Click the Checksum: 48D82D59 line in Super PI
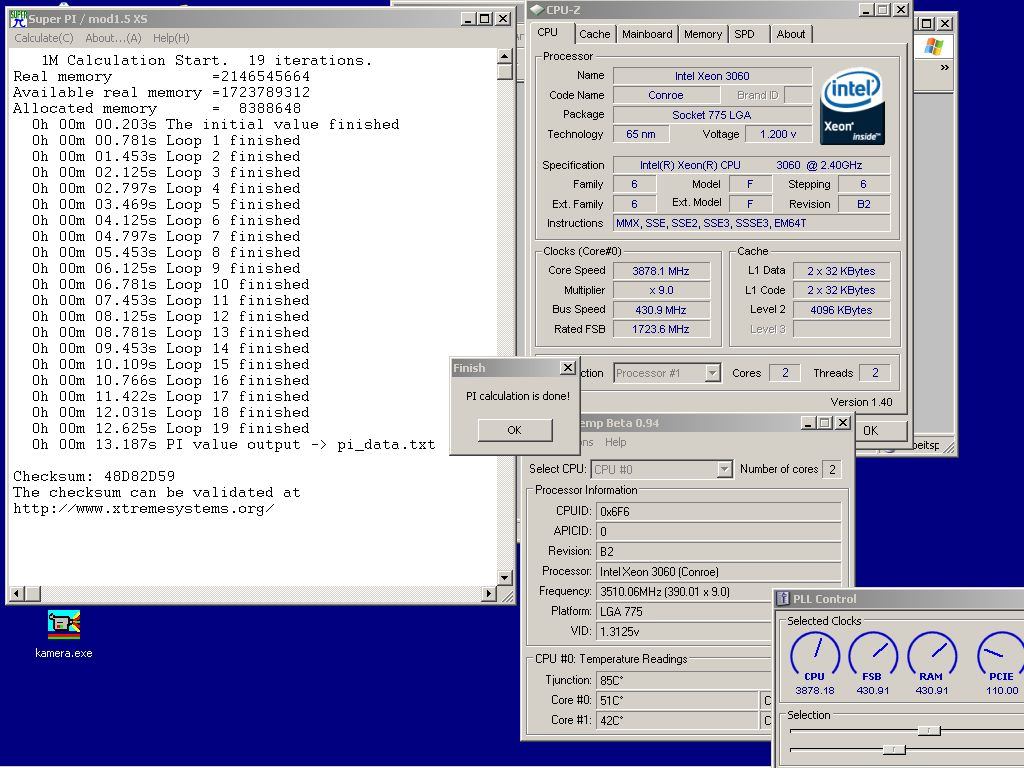This screenshot has height=768, width=1024. pyautogui.click(x=94, y=476)
